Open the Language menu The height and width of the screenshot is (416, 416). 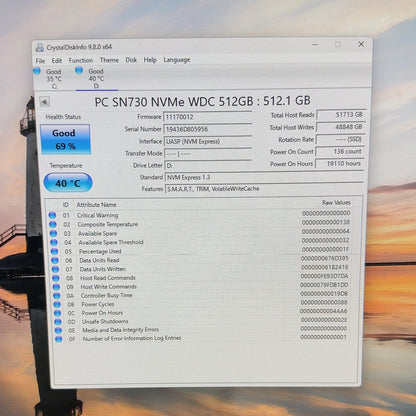(x=177, y=60)
